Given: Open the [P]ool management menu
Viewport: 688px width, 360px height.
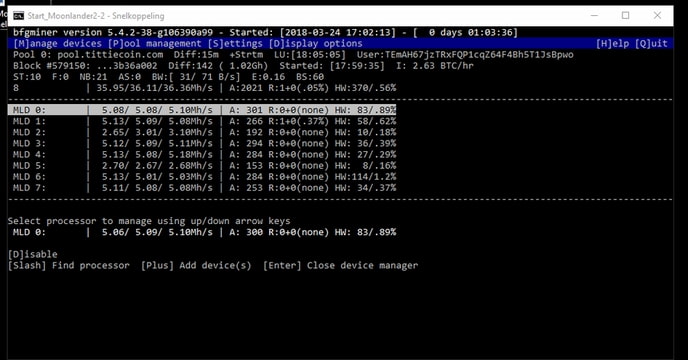Looking at the screenshot, I should 154,43.
